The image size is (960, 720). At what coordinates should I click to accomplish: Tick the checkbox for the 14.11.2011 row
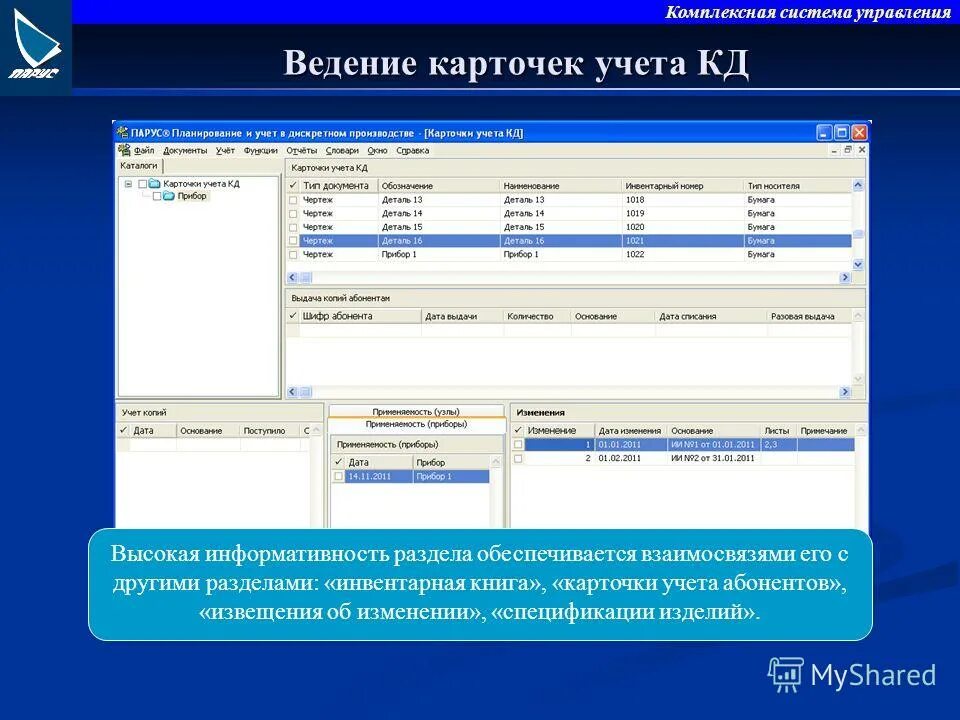point(339,476)
